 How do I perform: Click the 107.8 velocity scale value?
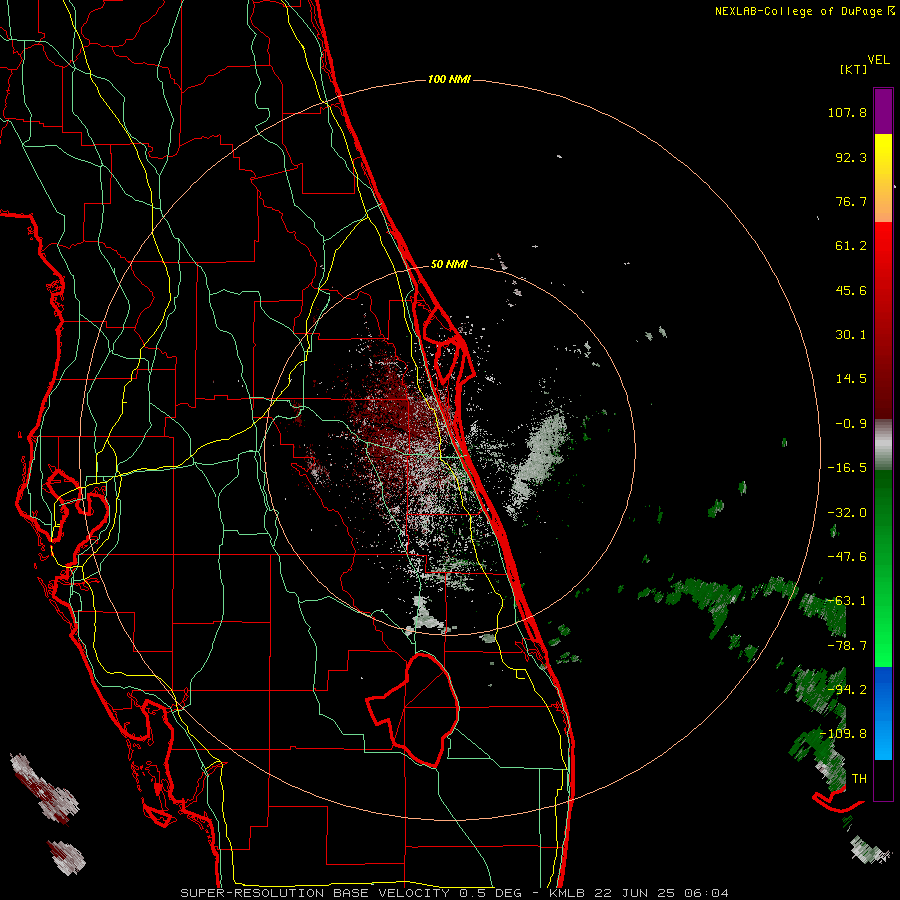847,112
